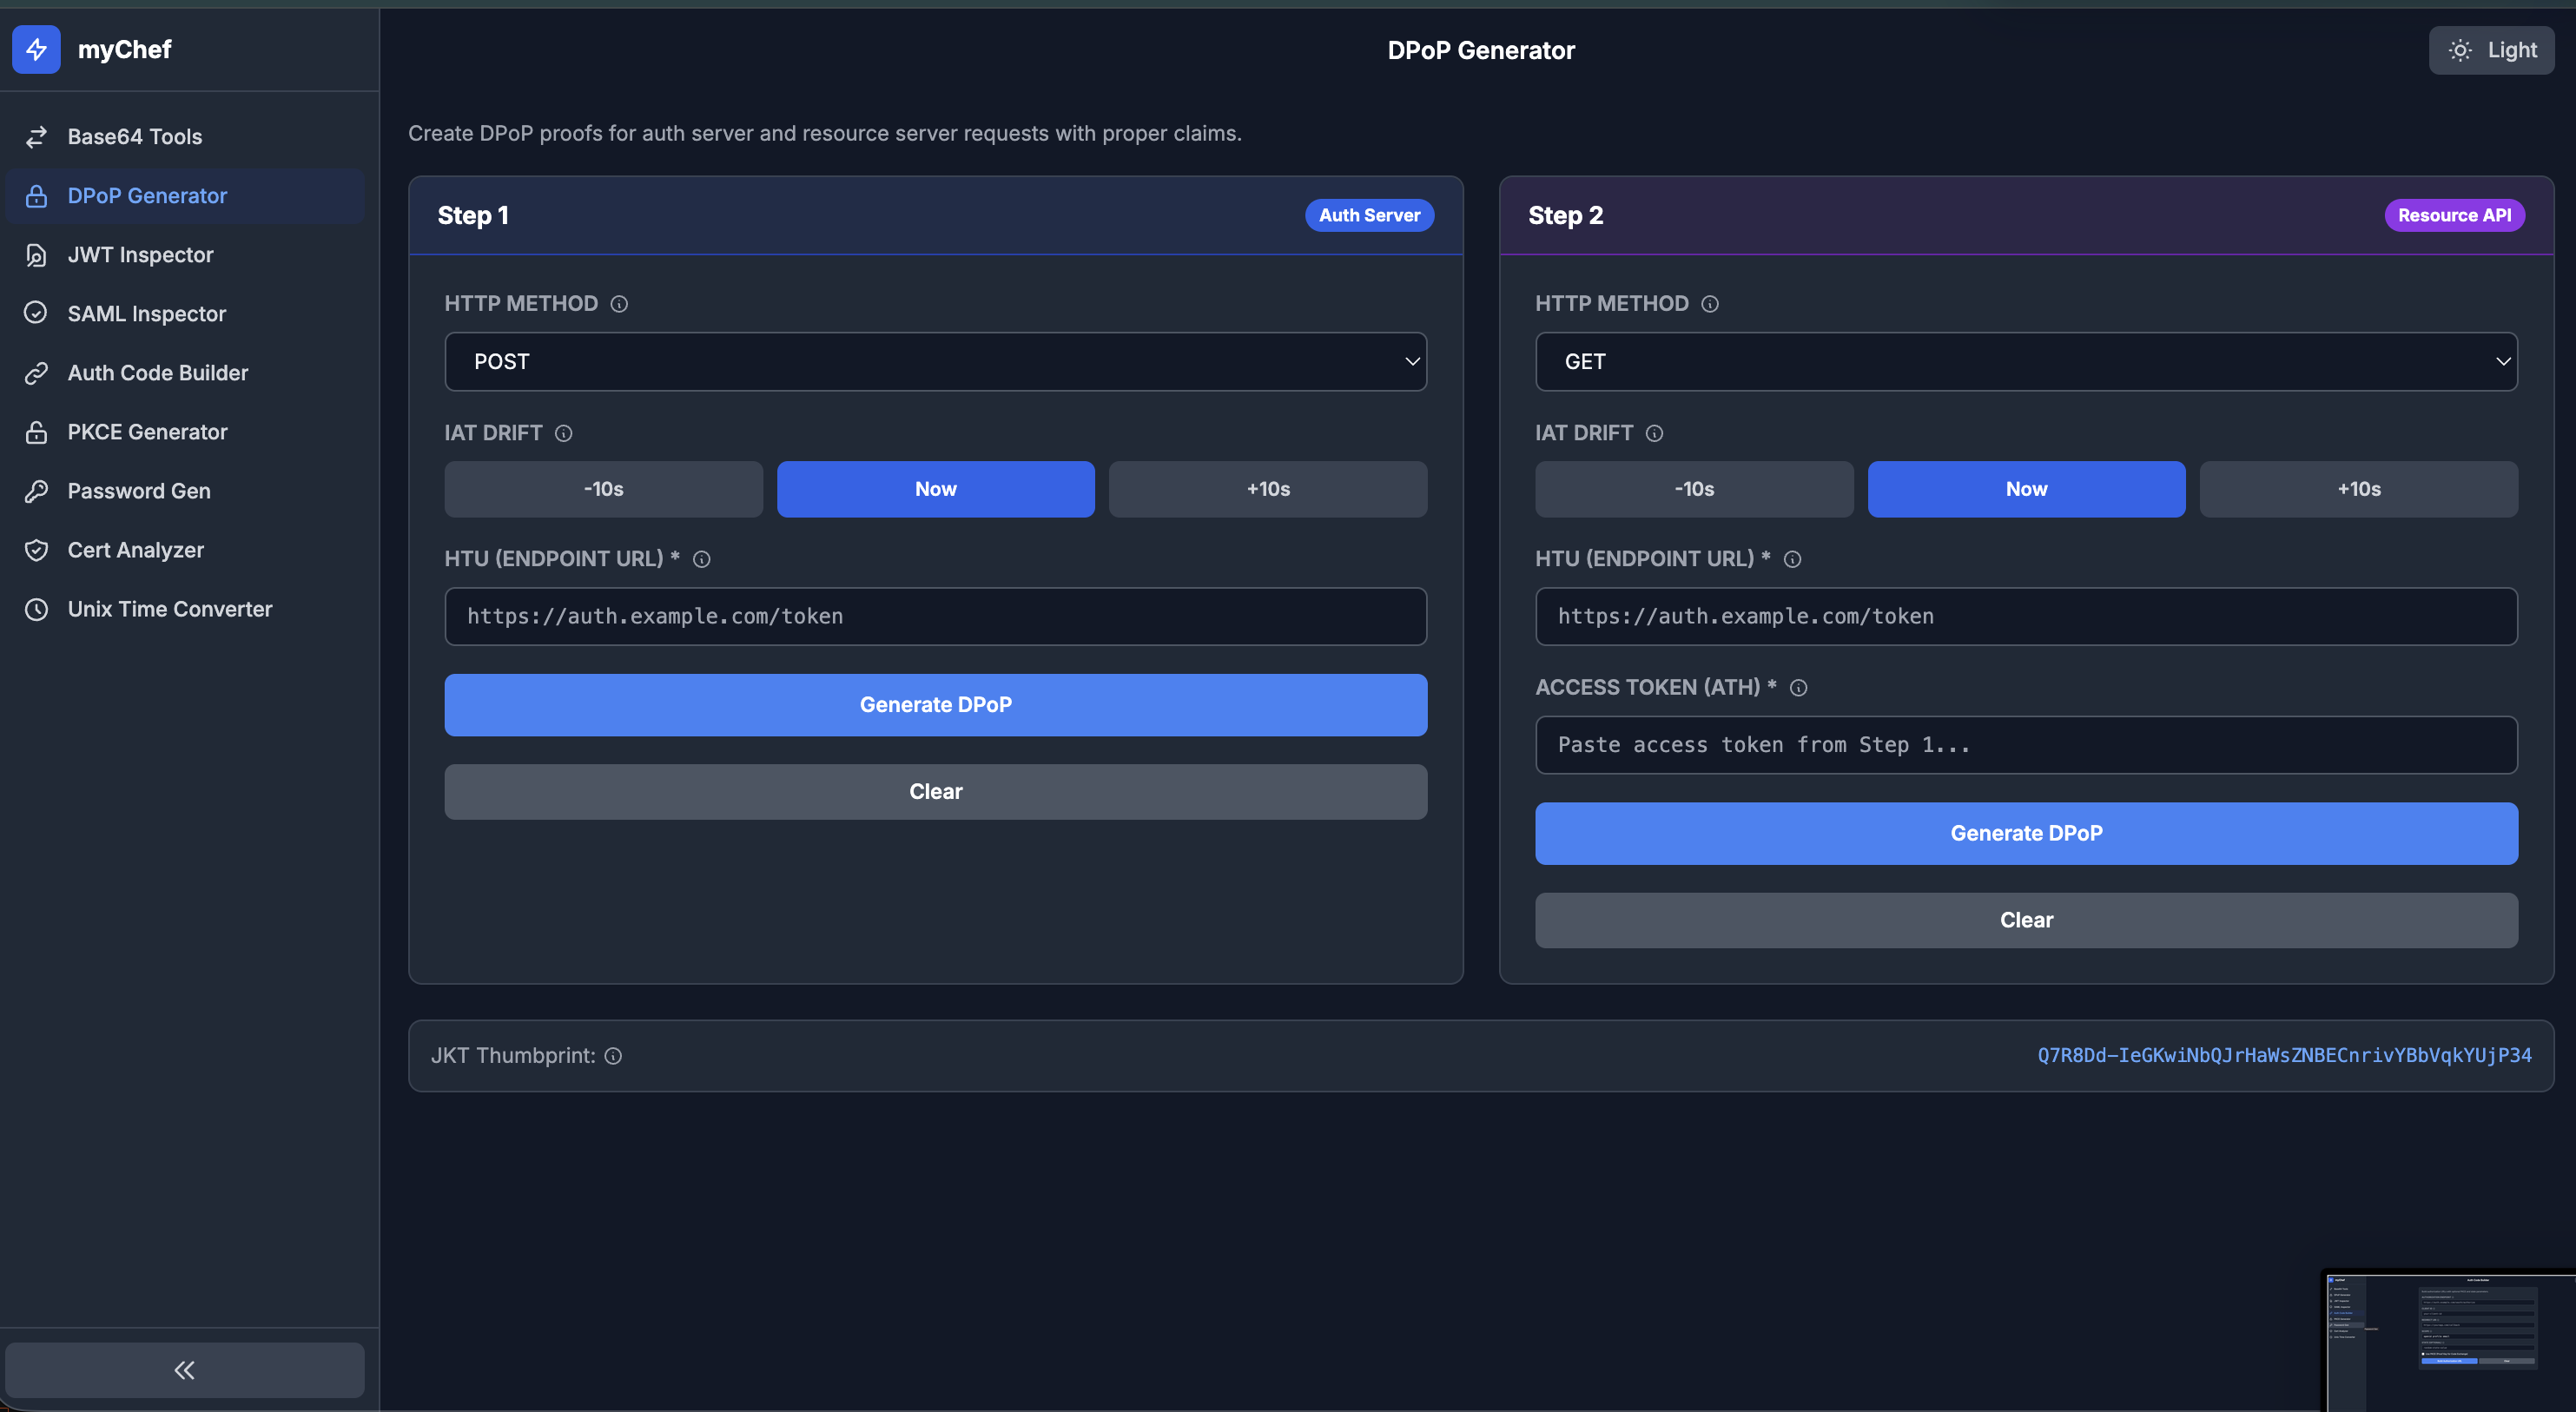Click Generate DPoP in Step 1
Image resolution: width=2576 pixels, height=1412 pixels.
pos(935,705)
